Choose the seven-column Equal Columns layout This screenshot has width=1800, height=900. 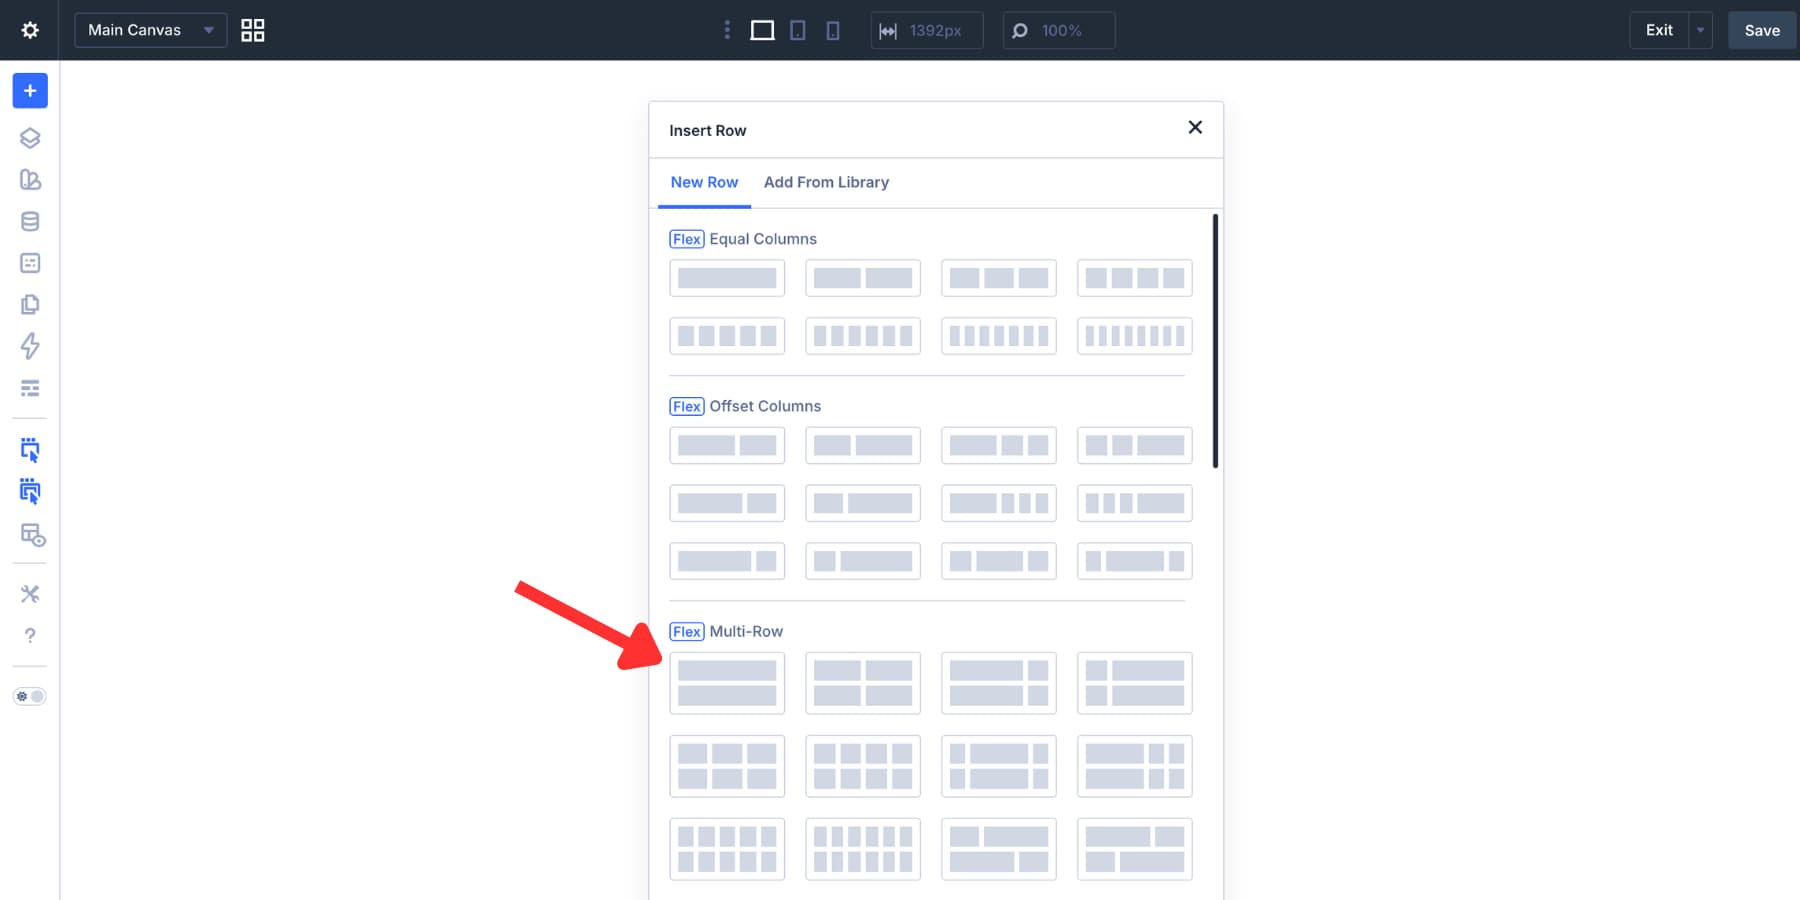(x=999, y=336)
